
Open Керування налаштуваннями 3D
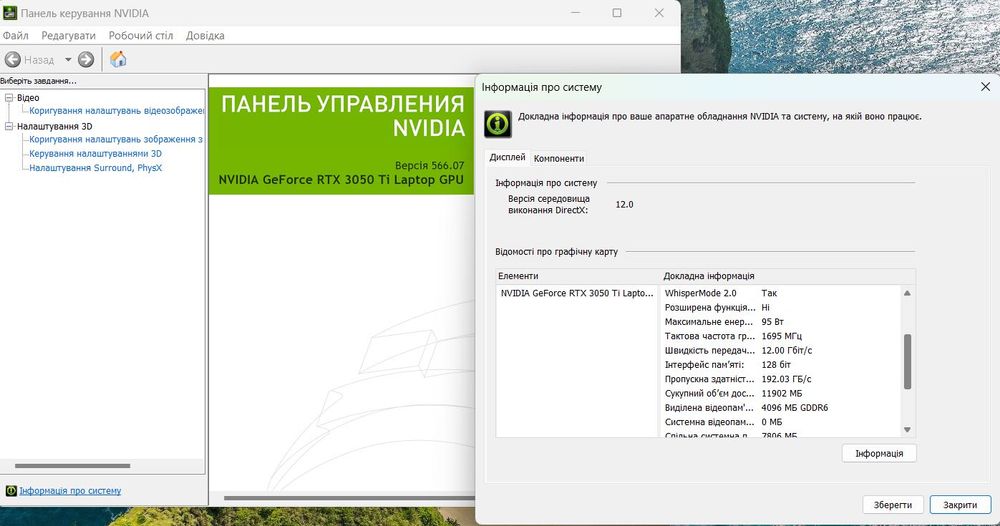point(96,154)
